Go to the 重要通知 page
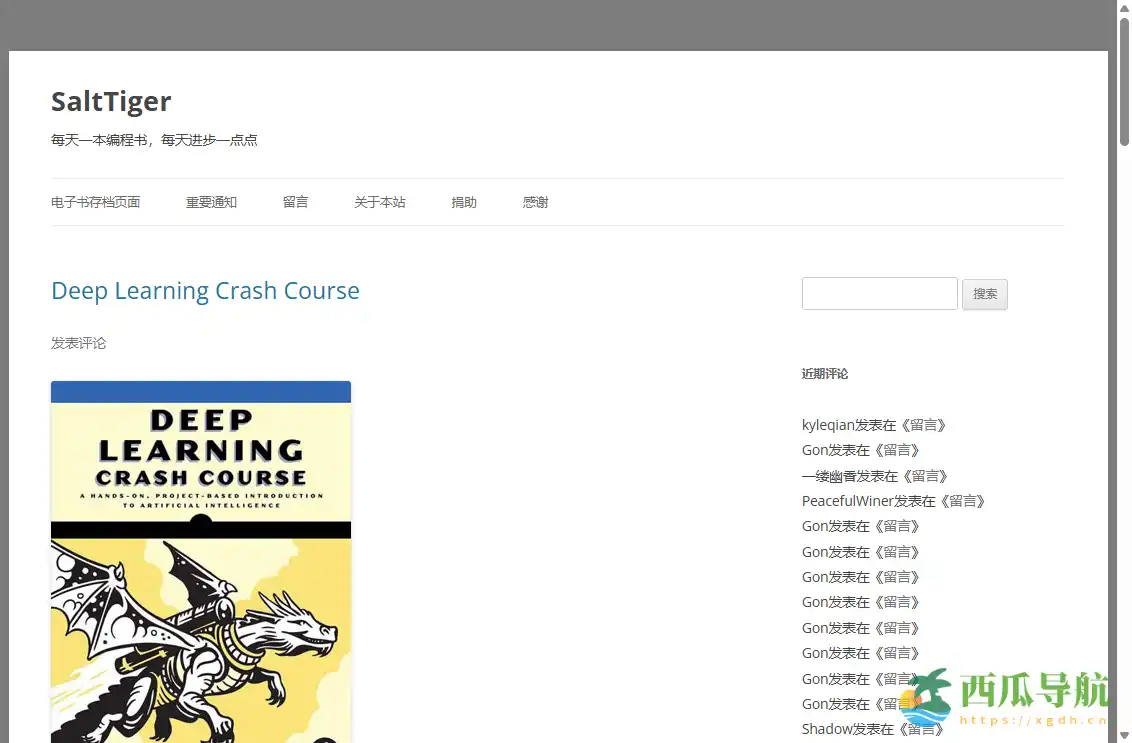Image resolution: width=1132 pixels, height=743 pixels. (x=211, y=202)
